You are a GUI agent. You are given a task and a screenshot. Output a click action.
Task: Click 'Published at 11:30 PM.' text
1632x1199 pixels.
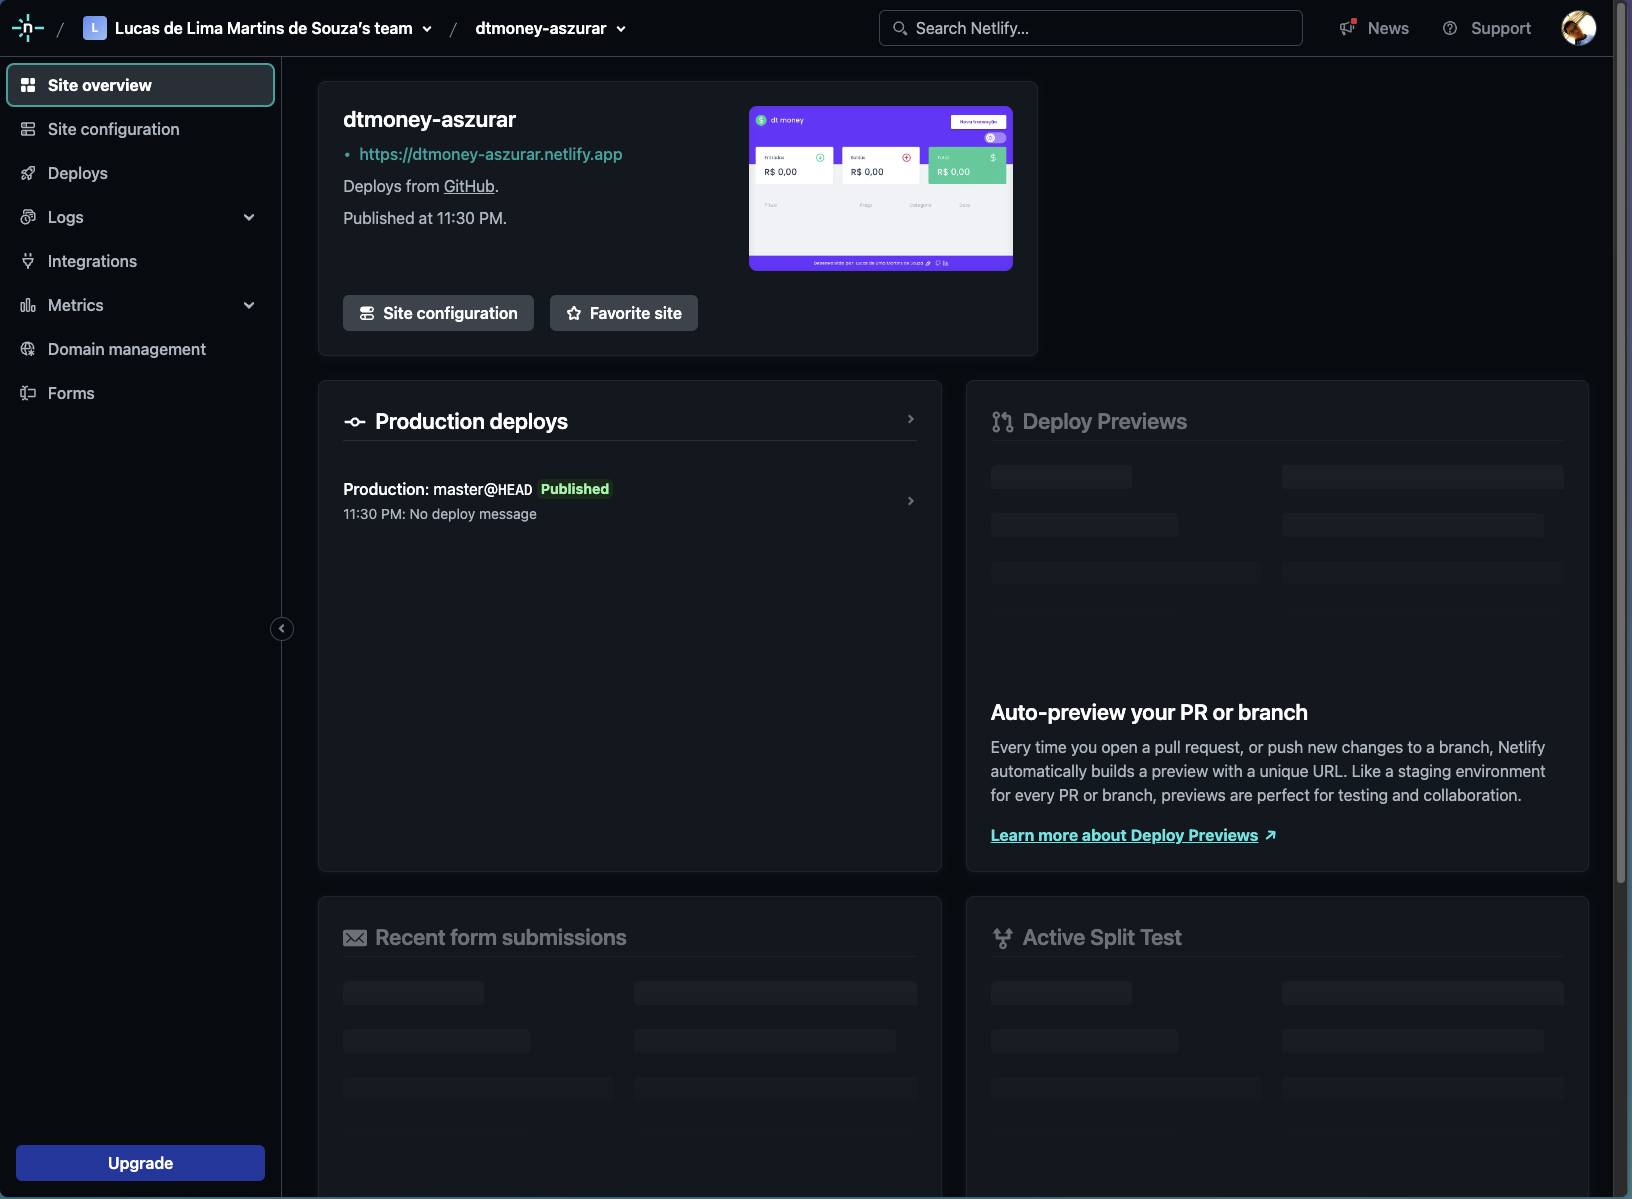pyautogui.click(x=425, y=218)
